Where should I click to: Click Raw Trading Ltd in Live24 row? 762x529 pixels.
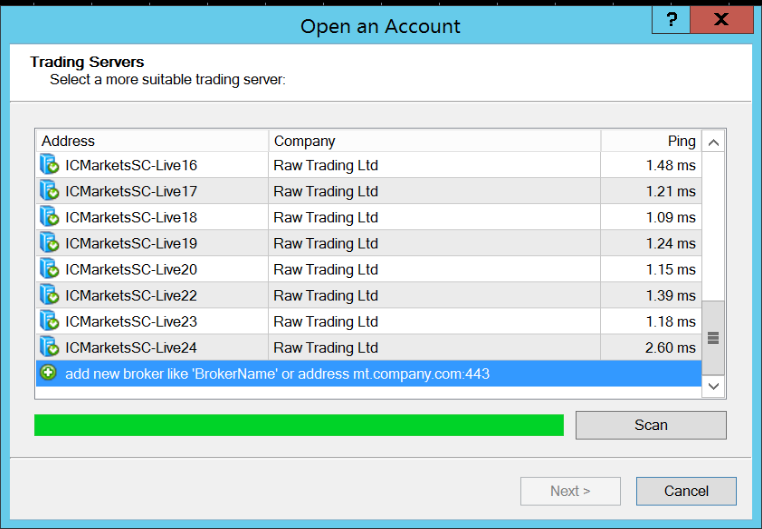[x=326, y=348]
